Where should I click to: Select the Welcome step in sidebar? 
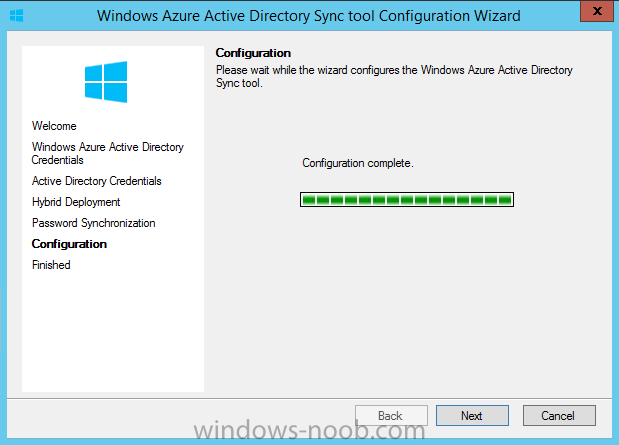pyautogui.click(x=54, y=126)
